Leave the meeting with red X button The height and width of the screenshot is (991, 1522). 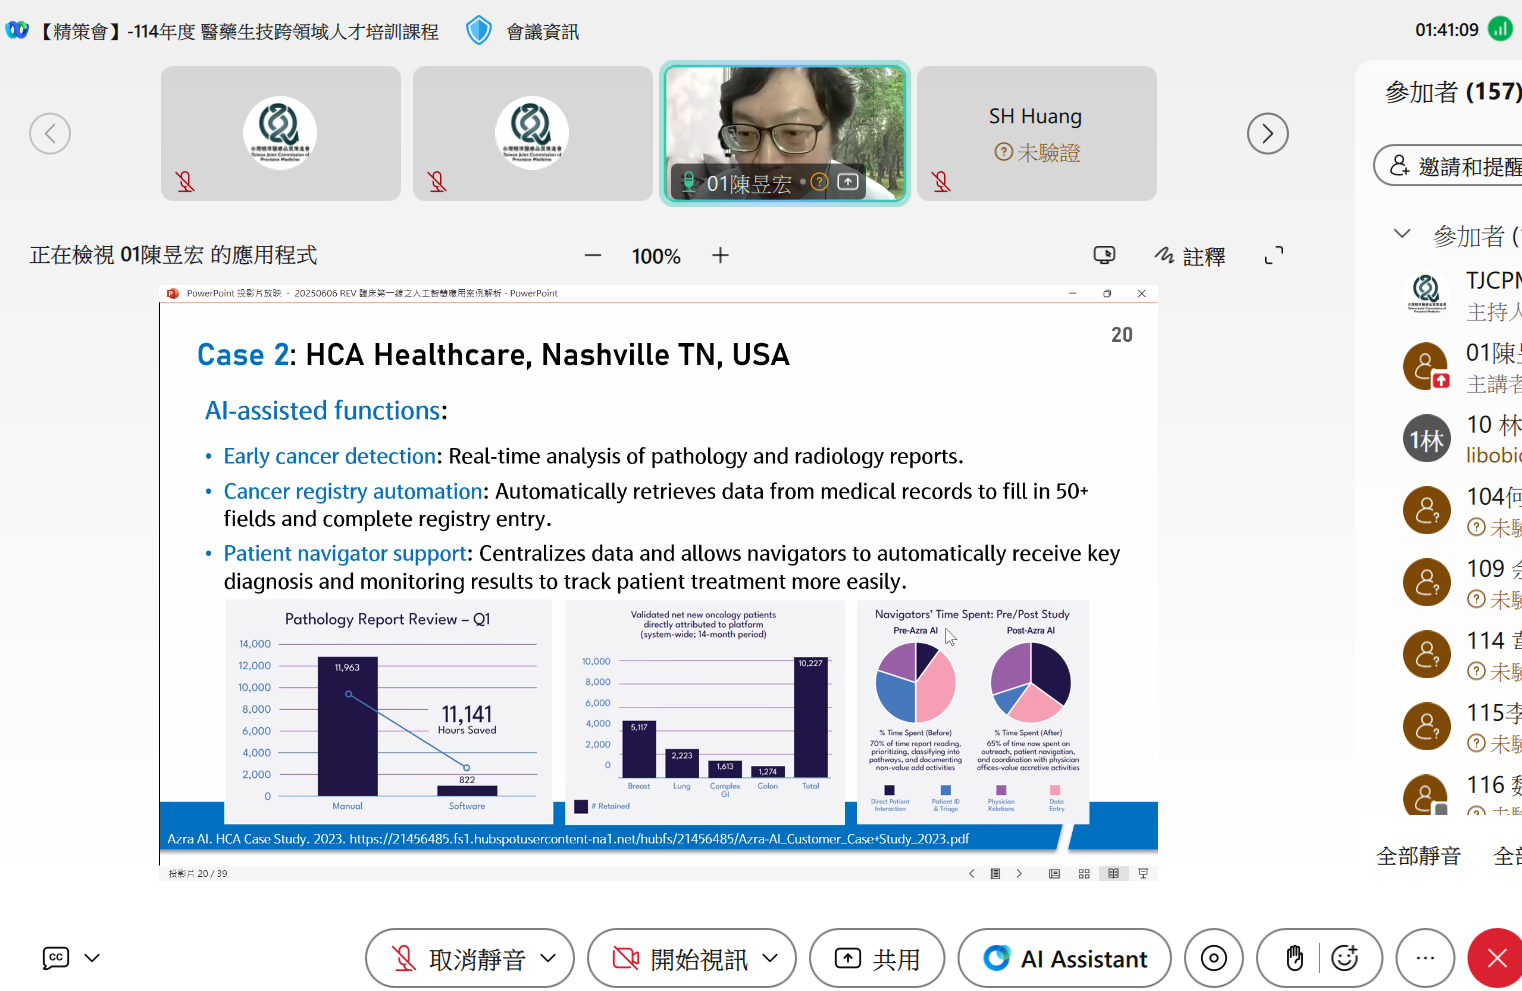pos(1496,958)
